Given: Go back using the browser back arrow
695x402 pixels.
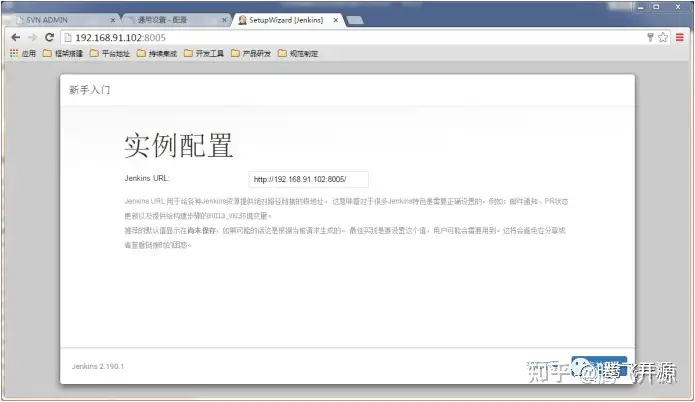Looking at the screenshot, I should coord(16,38).
